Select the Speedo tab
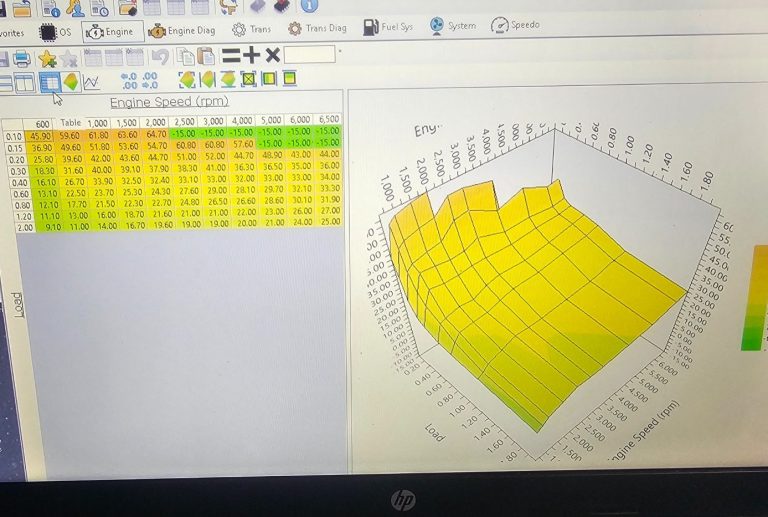This screenshot has height=517, width=768. click(517, 26)
